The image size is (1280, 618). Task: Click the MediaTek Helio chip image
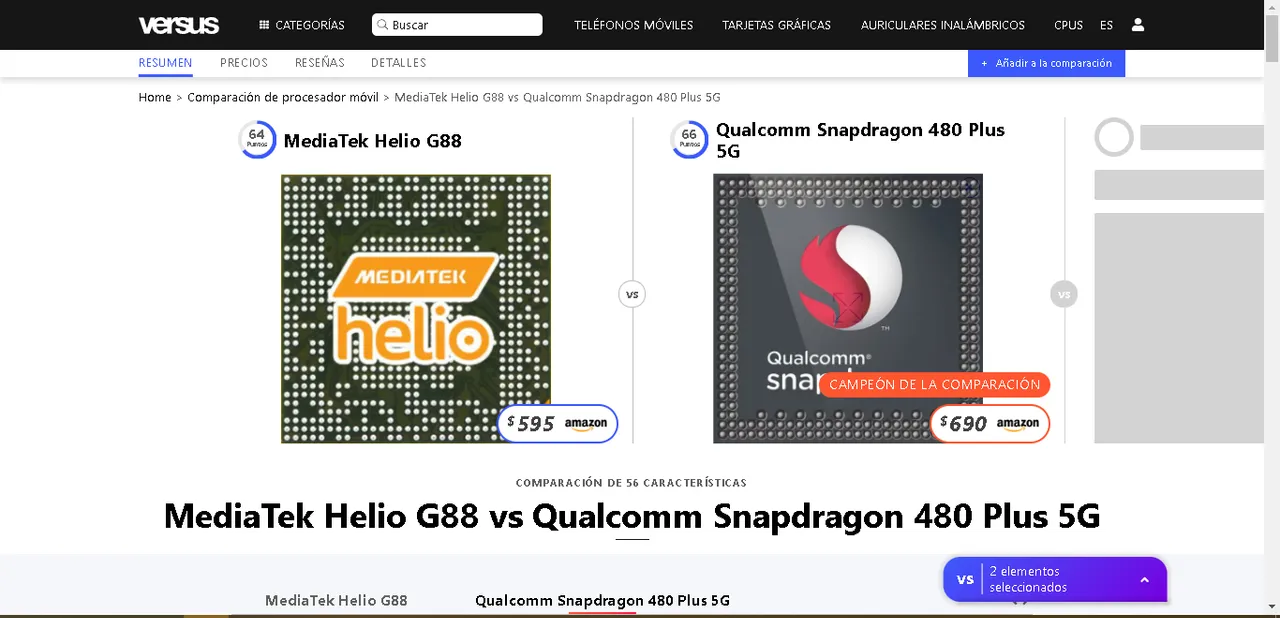[416, 308]
